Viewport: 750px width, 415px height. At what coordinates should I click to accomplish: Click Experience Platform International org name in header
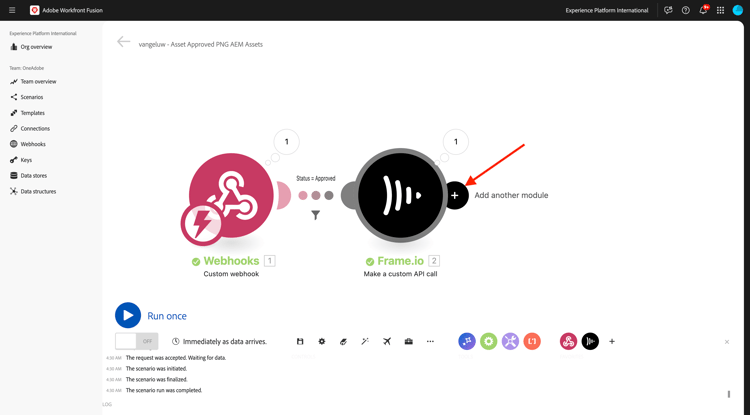(x=607, y=11)
